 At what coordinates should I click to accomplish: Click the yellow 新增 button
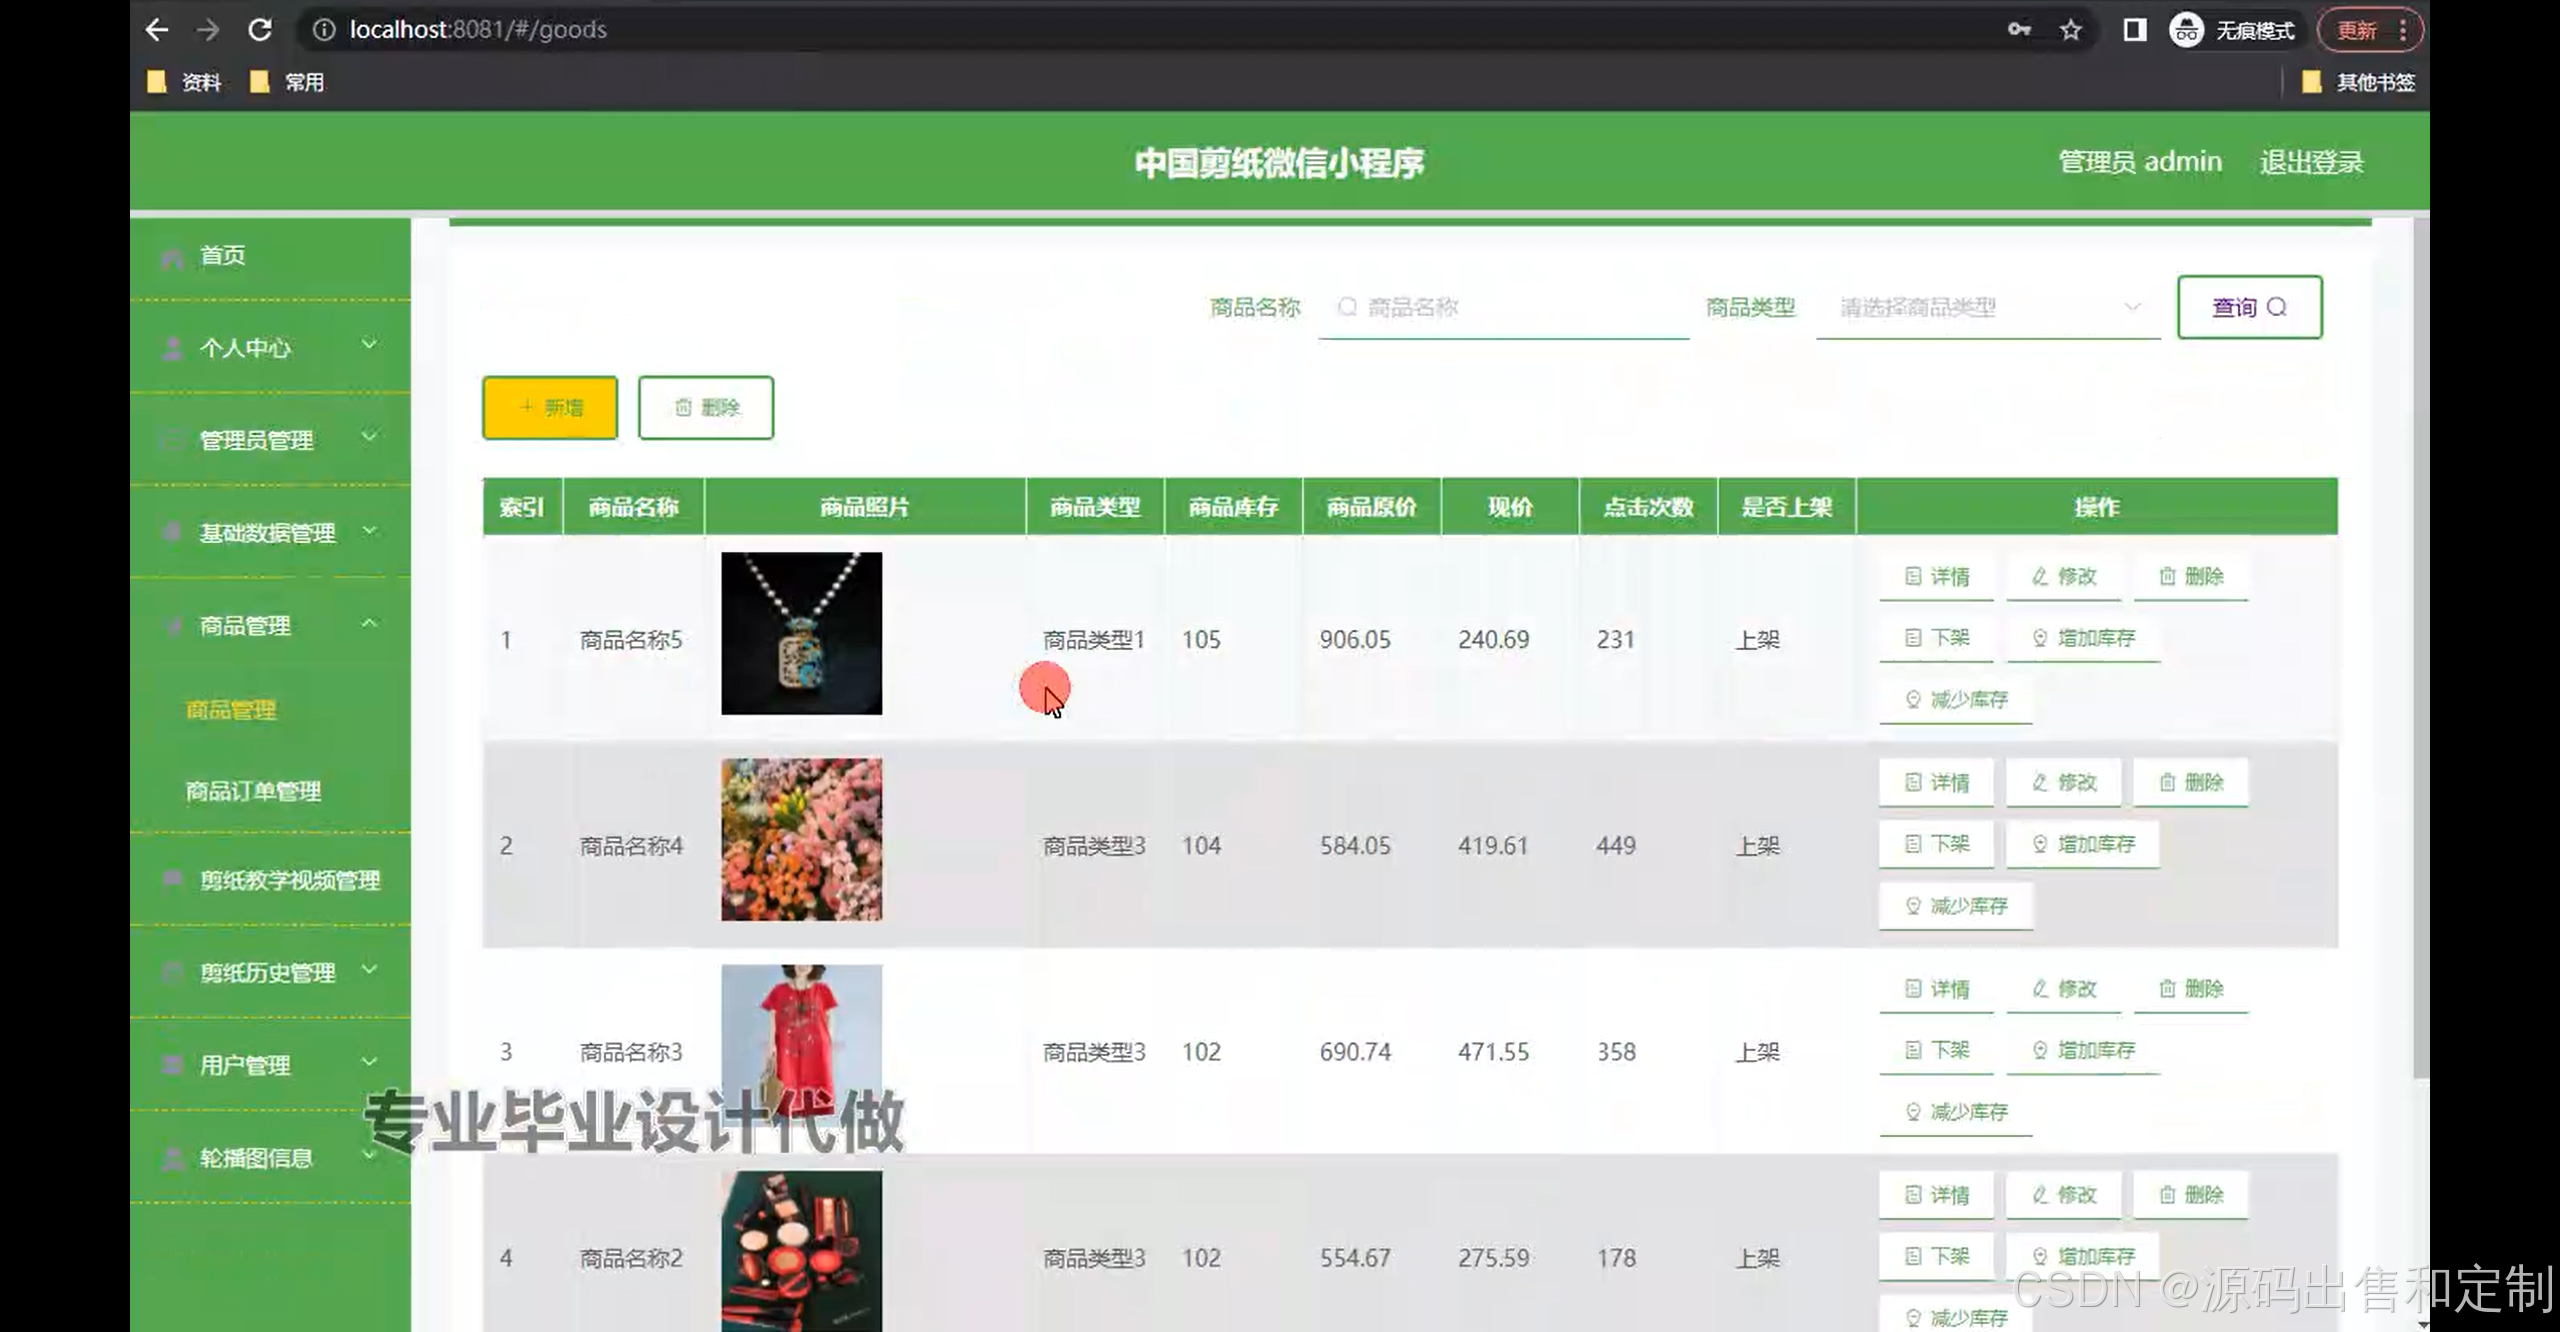point(550,408)
